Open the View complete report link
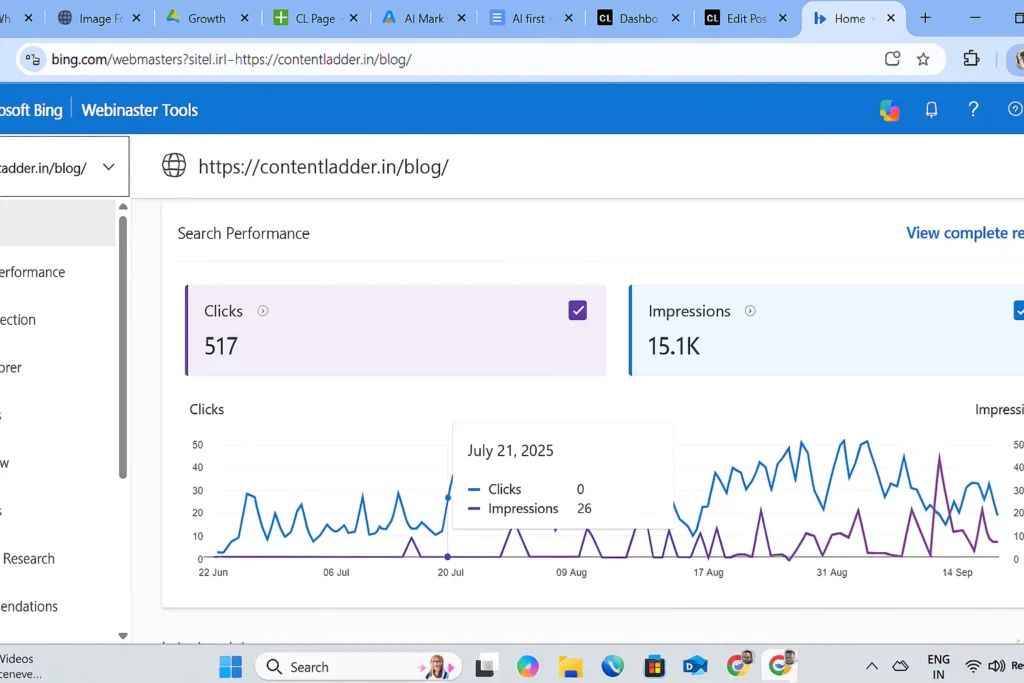1024x683 pixels. click(964, 233)
